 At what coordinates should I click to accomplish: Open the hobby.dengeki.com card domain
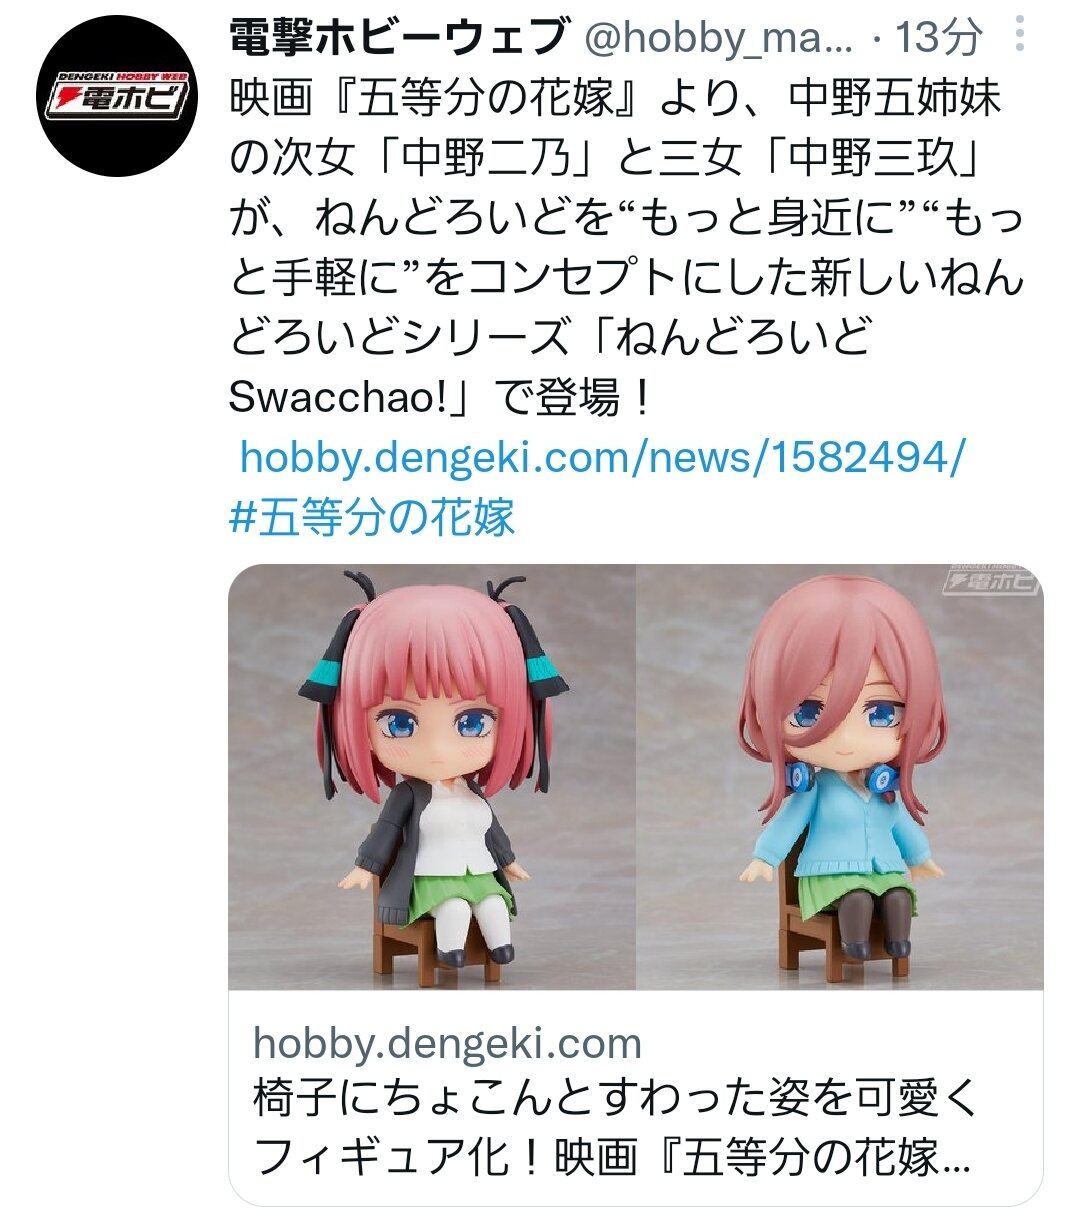click(x=447, y=1043)
